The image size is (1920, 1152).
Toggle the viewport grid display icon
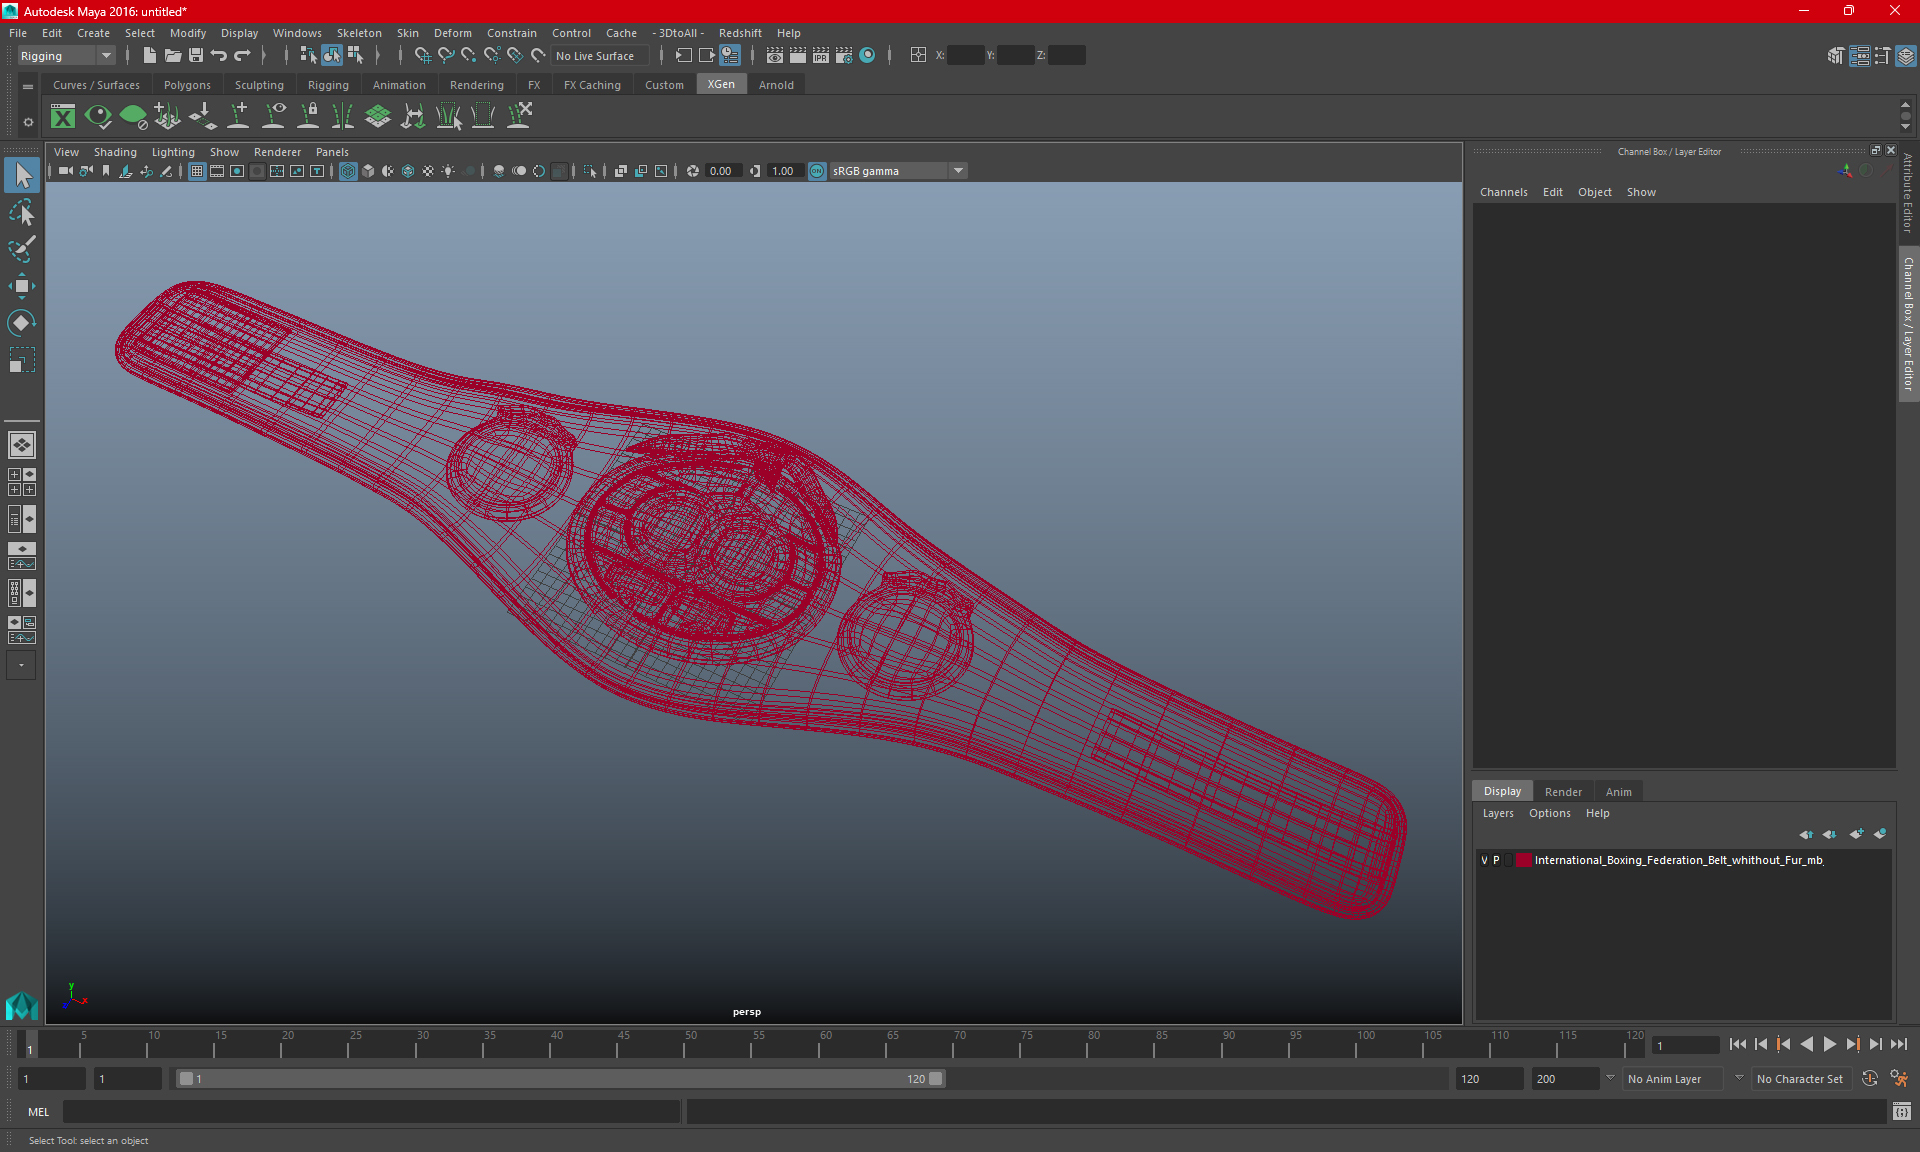[197, 171]
